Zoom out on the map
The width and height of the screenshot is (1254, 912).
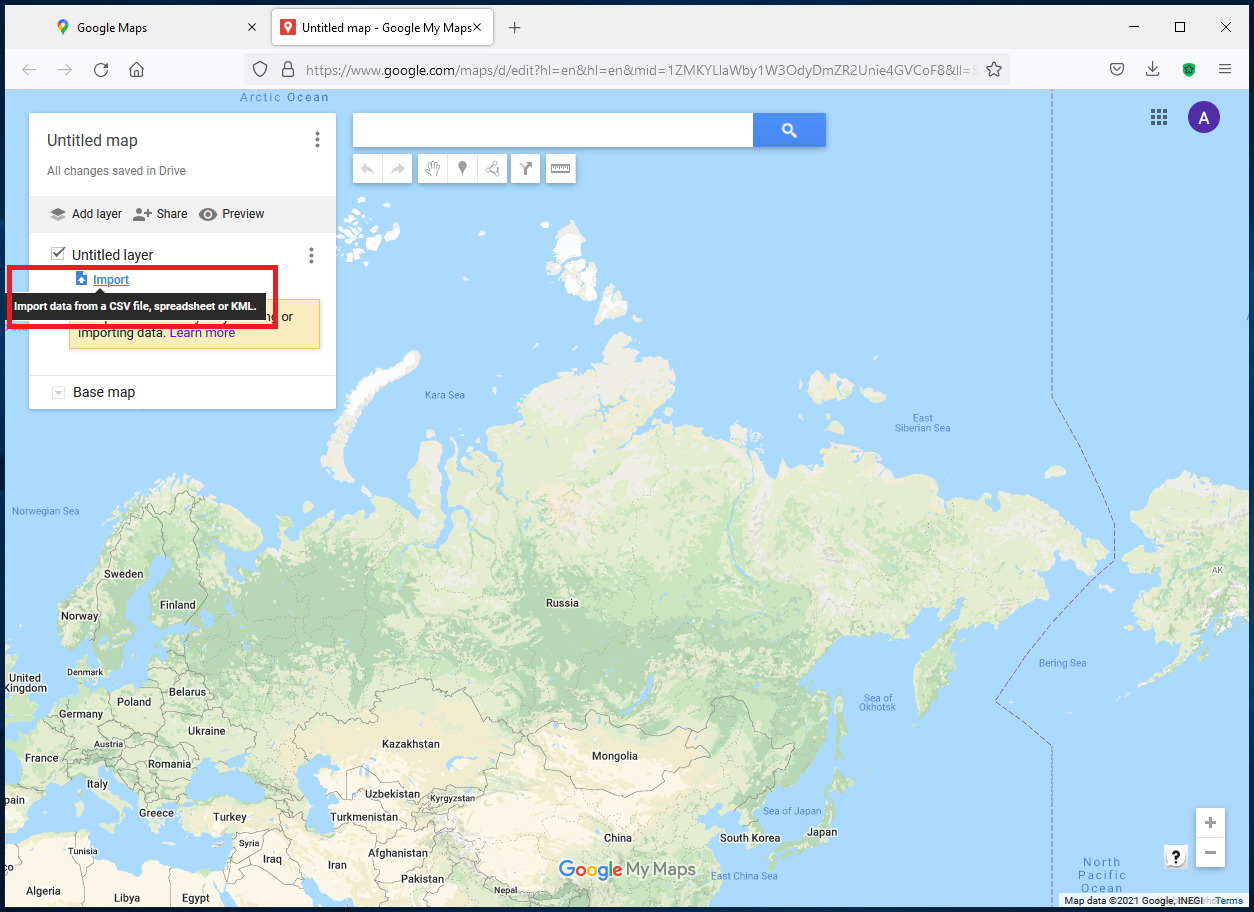1210,853
